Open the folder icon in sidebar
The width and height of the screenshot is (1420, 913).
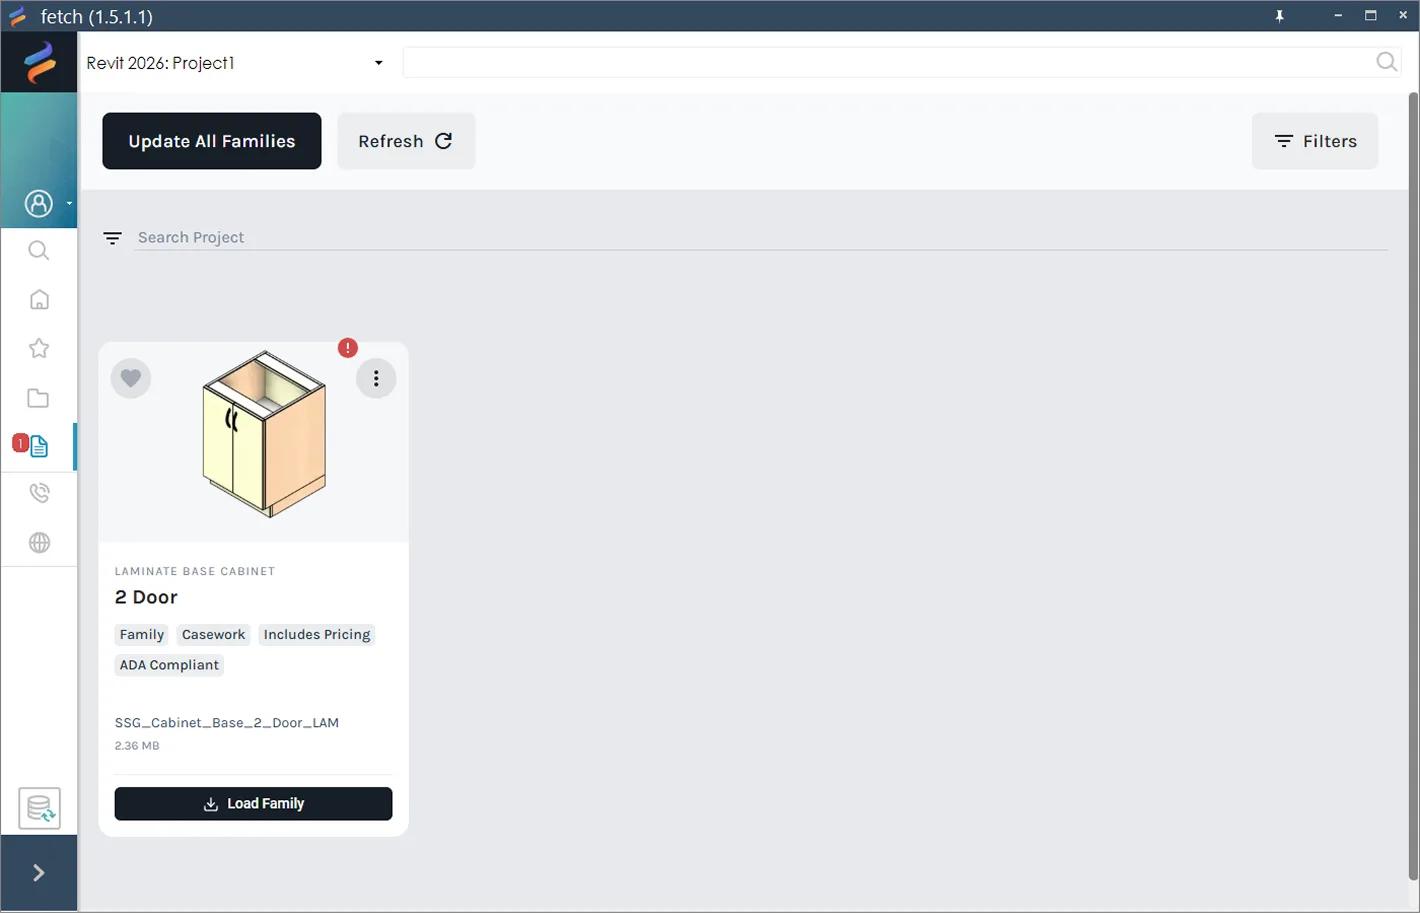[x=38, y=398]
